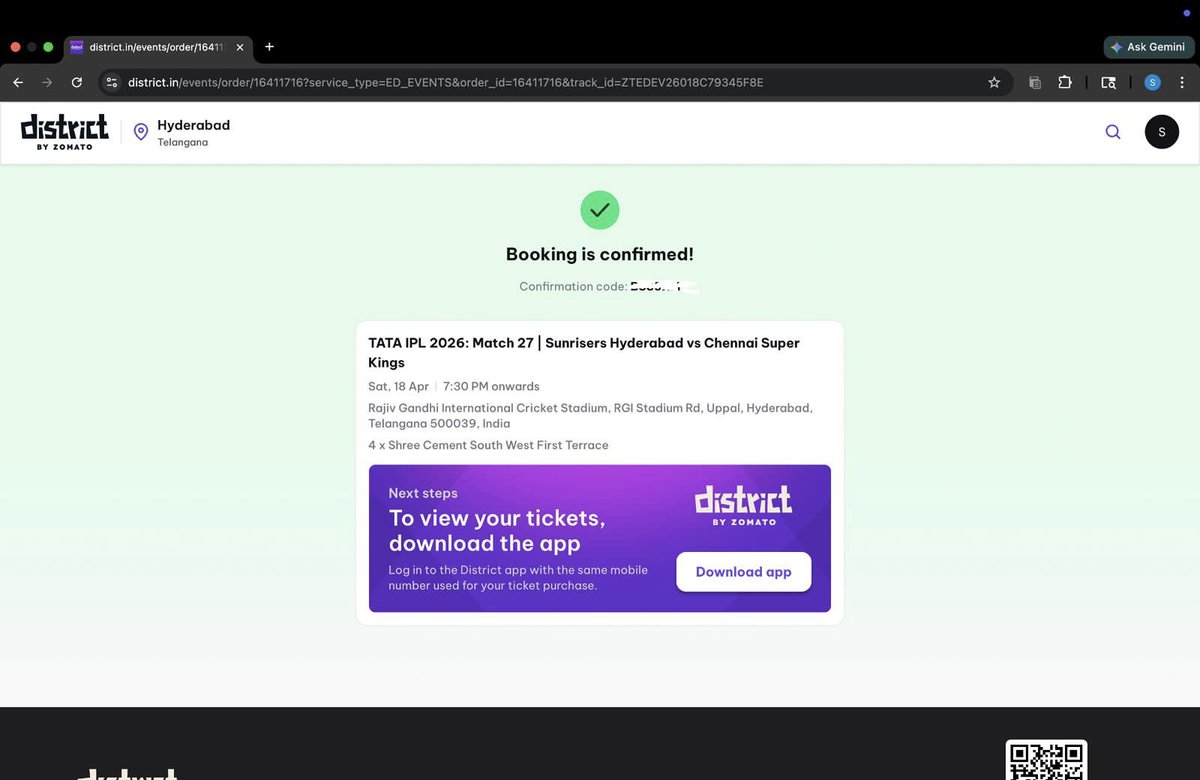Image resolution: width=1200 pixels, height=780 pixels.
Task: Click the green confirmation checkmark
Action: coord(600,210)
